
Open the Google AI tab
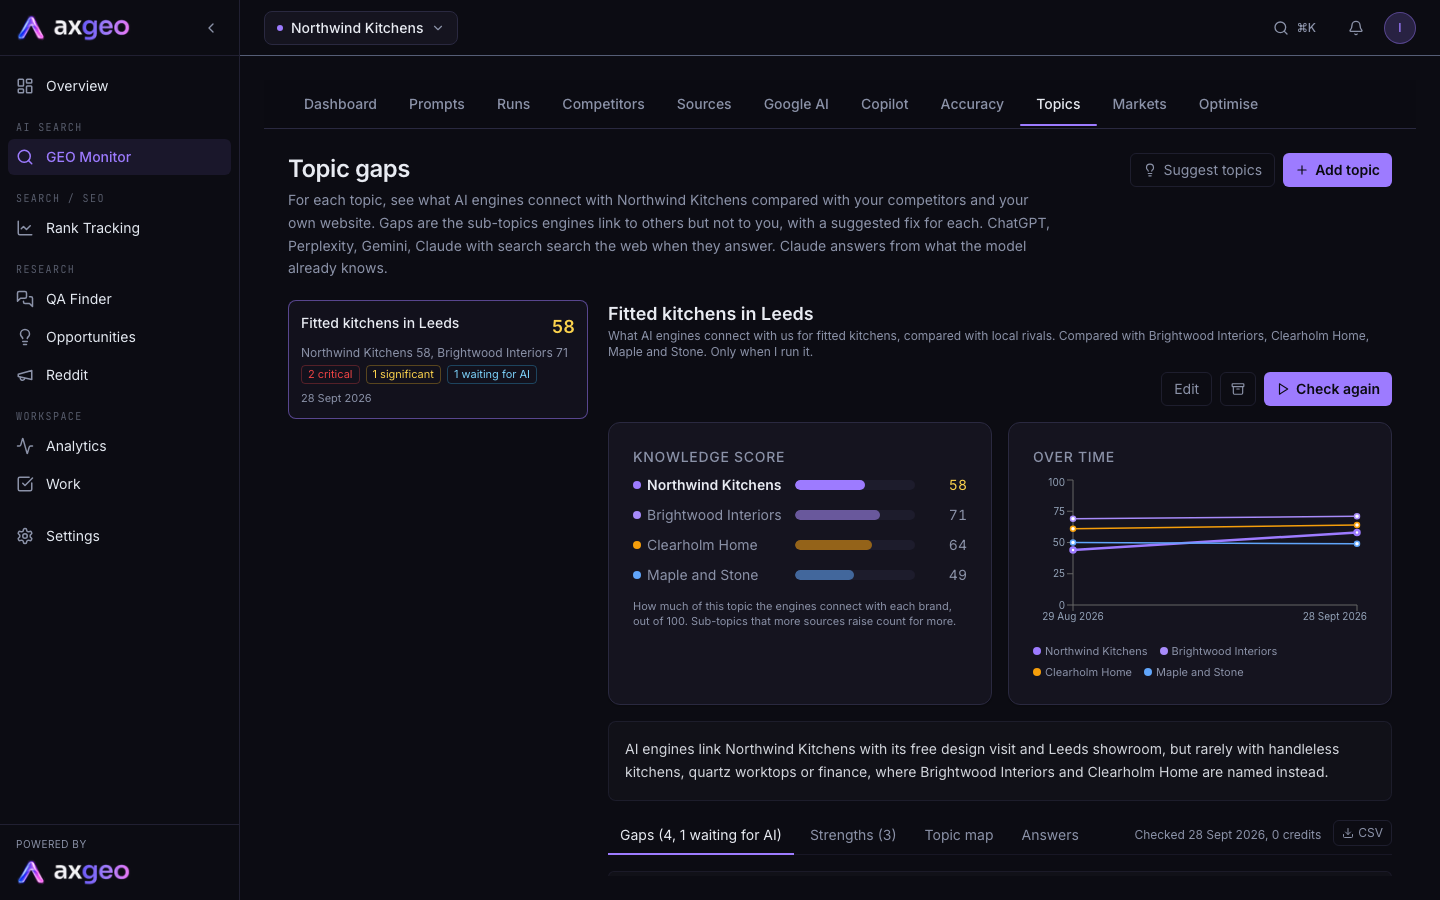click(796, 104)
